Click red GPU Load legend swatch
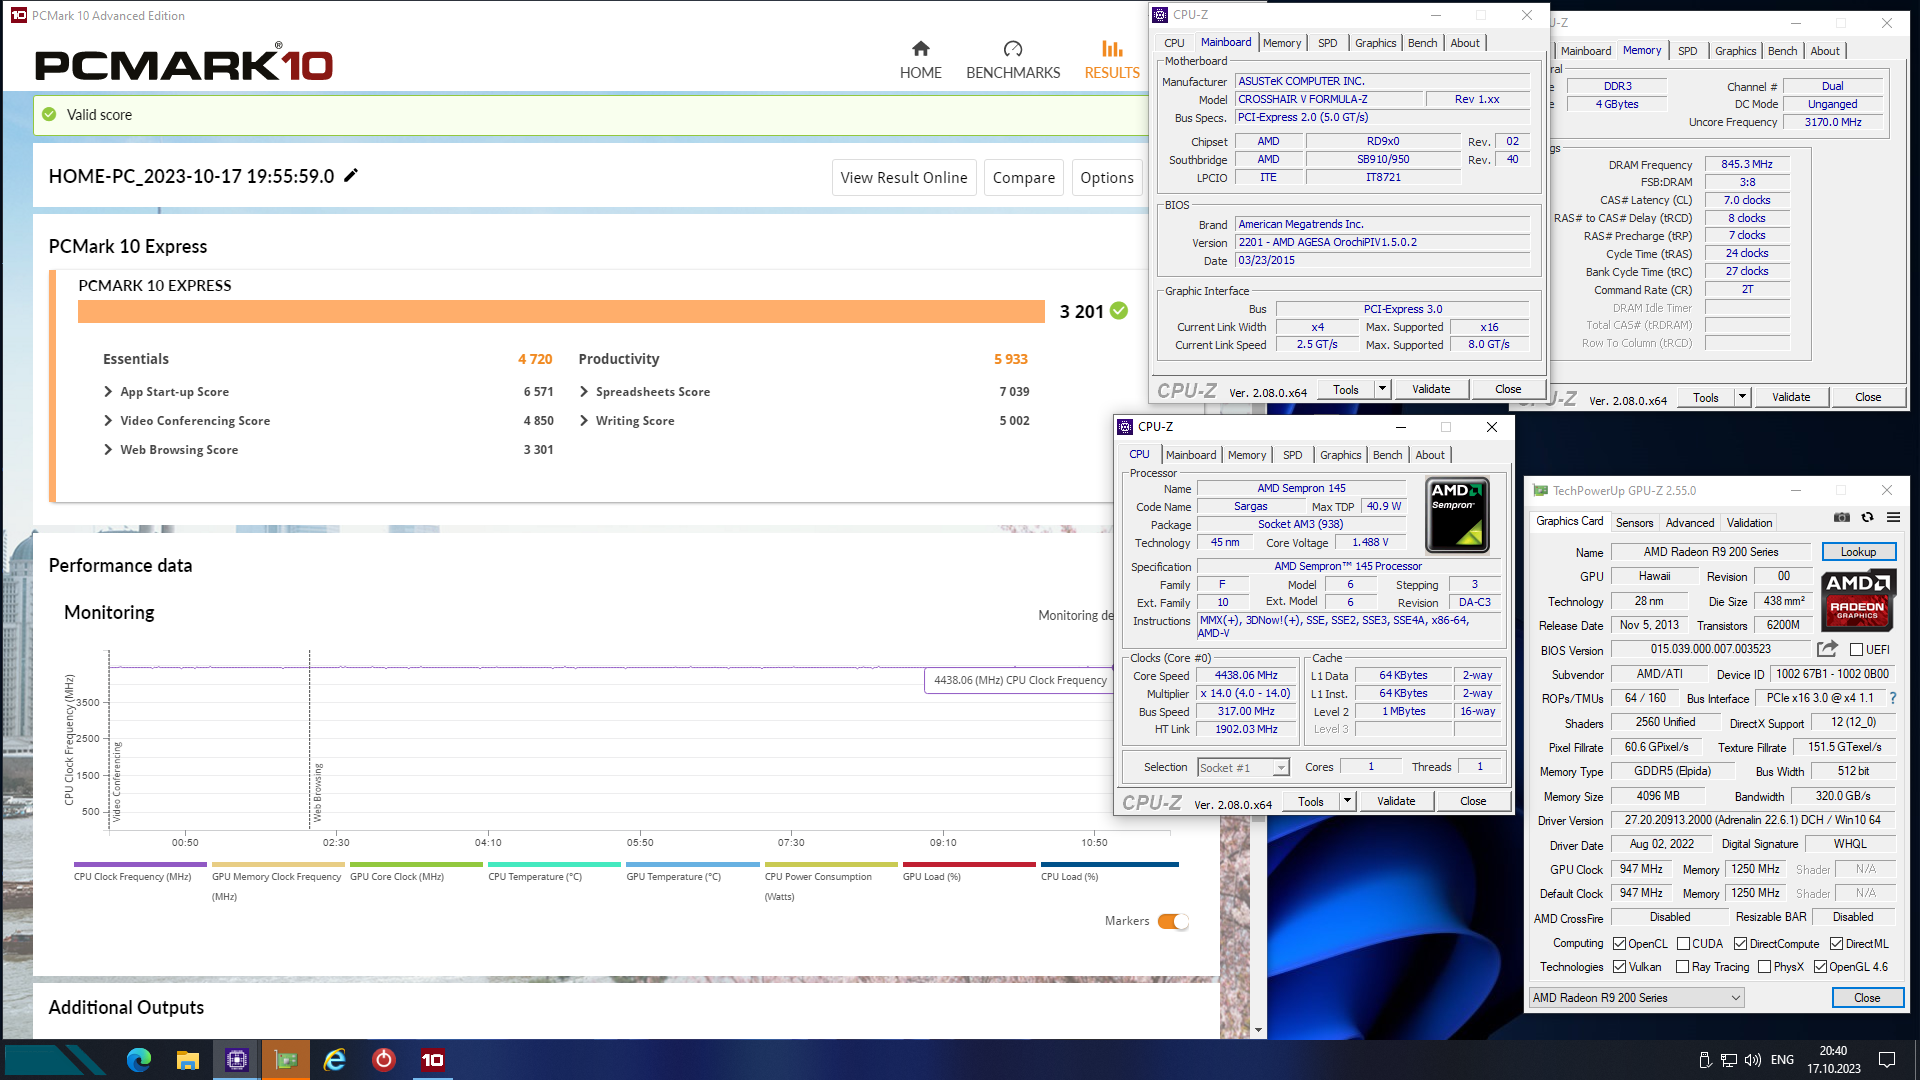The height and width of the screenshot is (1080, 1920). pyautogui.click(x=969, y=865)
